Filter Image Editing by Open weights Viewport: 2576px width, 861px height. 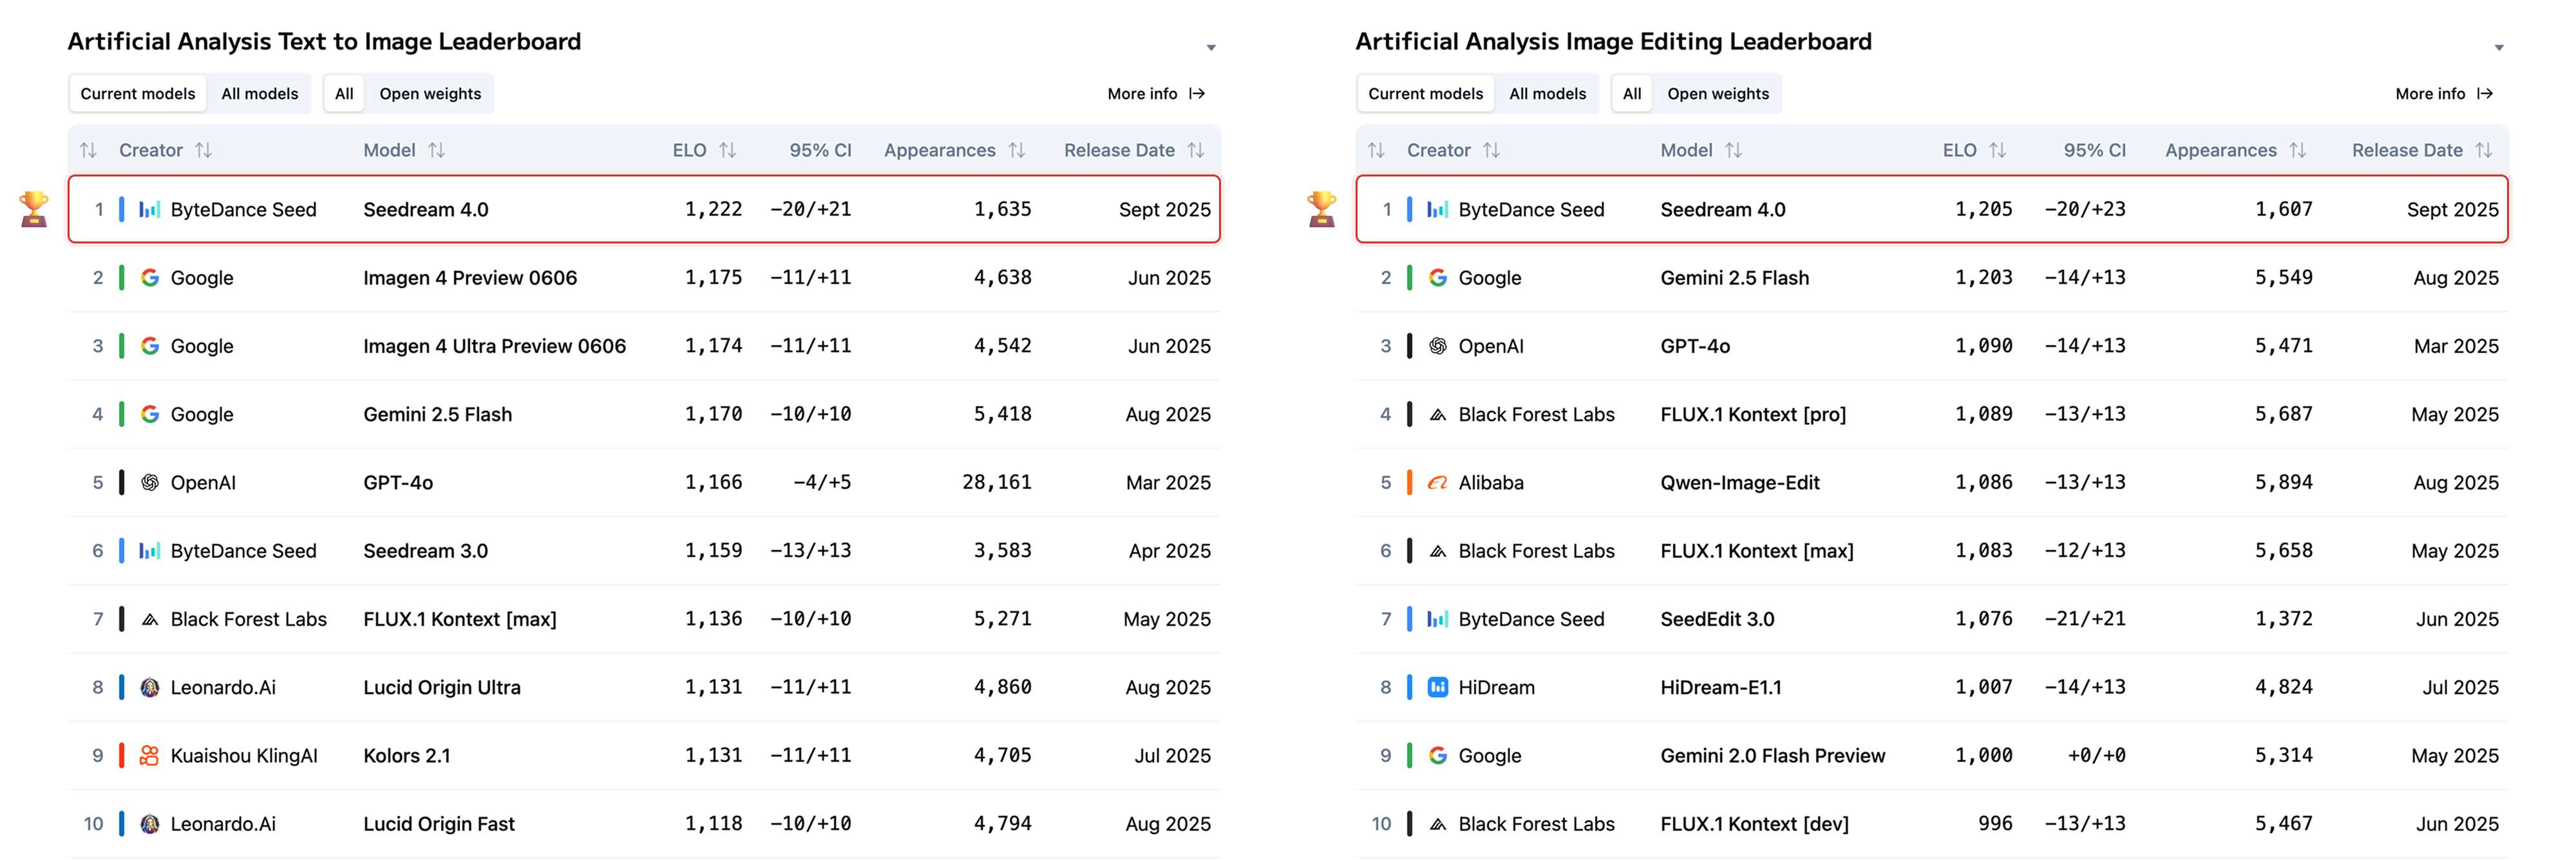[1717, 94]
